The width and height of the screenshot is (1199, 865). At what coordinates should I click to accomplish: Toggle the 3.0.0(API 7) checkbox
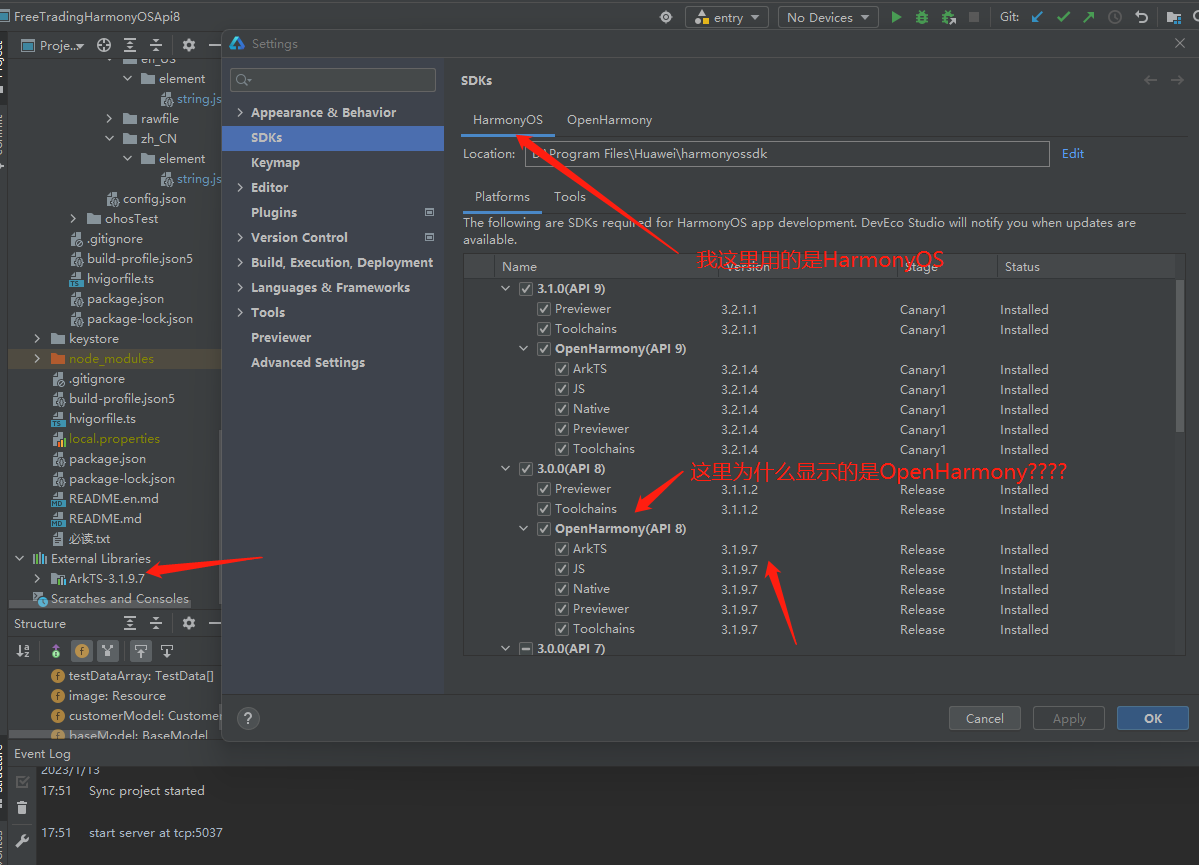[x=526, y=649]
